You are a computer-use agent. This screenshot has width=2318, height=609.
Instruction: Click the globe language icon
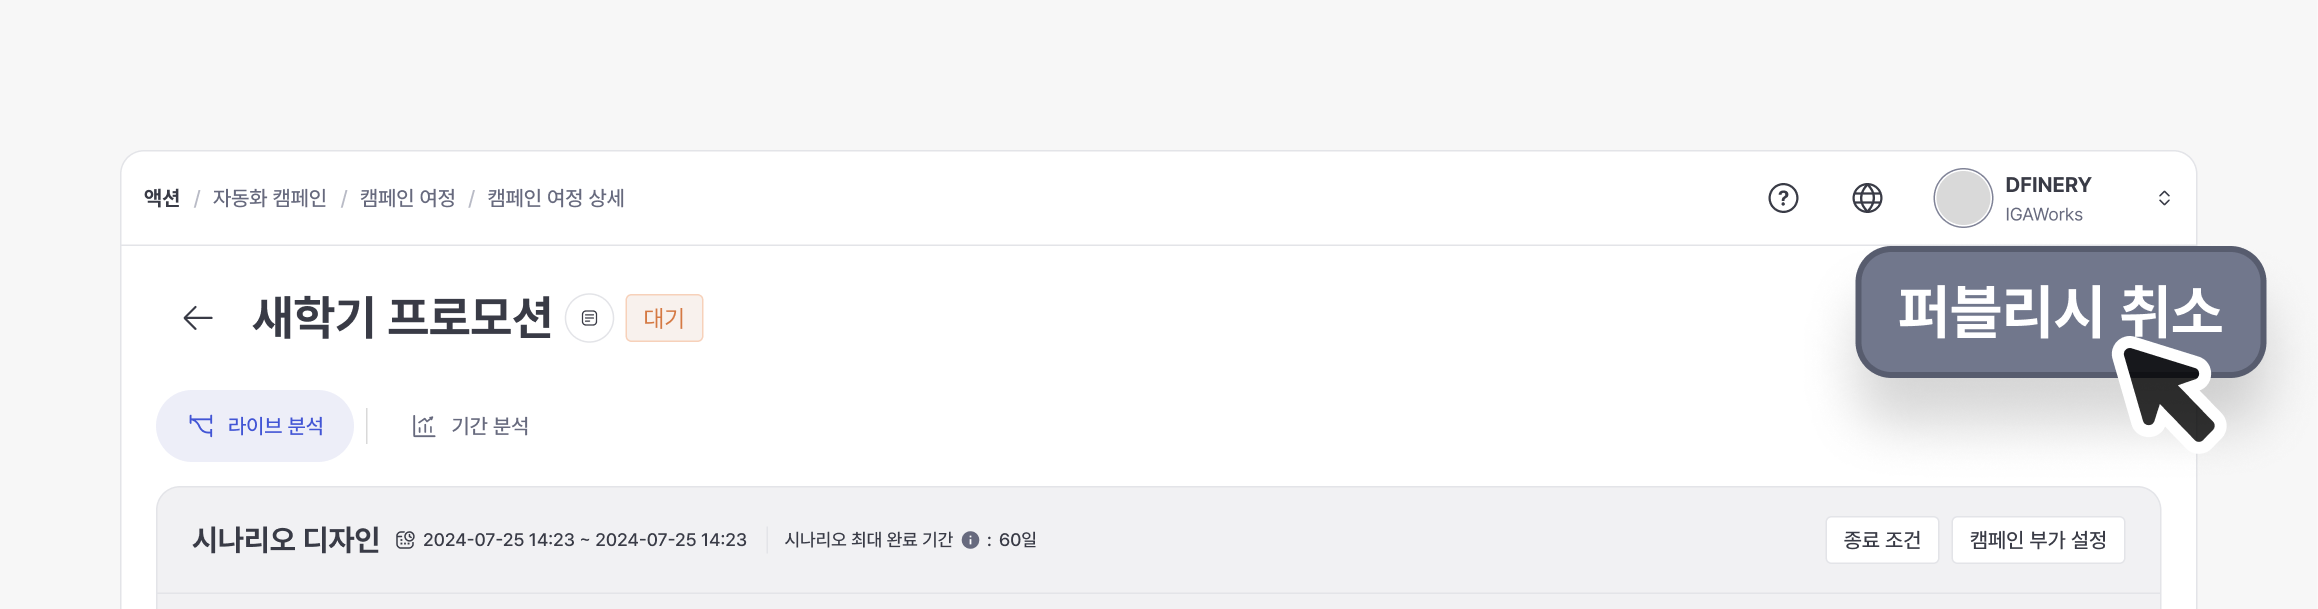click(1867, 198)
